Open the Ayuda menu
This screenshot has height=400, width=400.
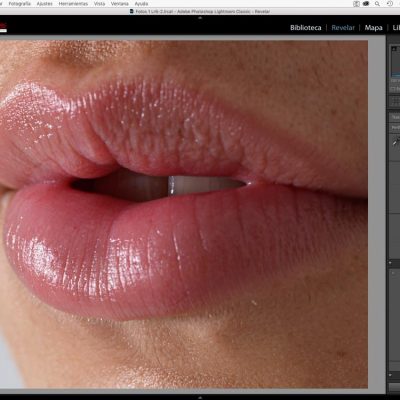[141, 4]
